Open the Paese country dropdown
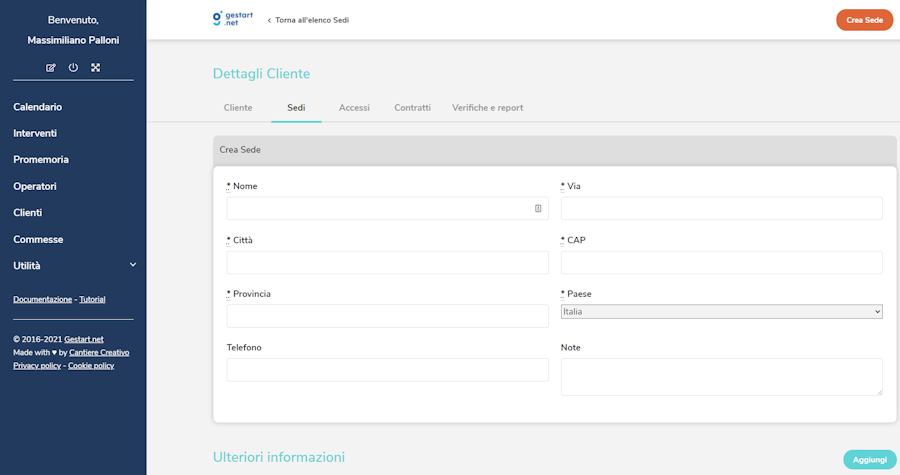The height and width of the screenshot is (475, 900). 721,312
